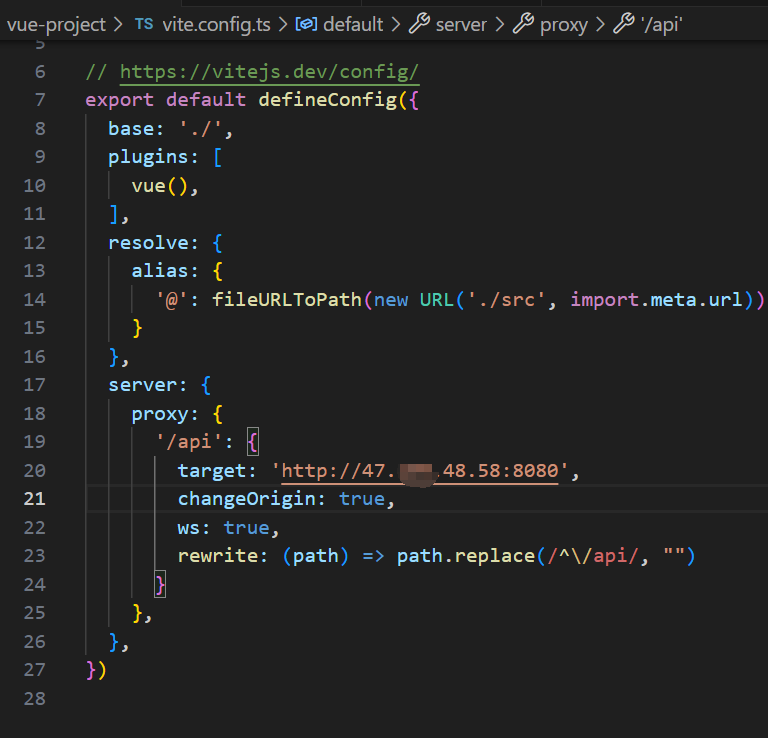The width and height of the screenshot is (768, 738).
Task: Click the /^\/api/ regex literal
Action: pyautogui.click(x=593, y=556)
